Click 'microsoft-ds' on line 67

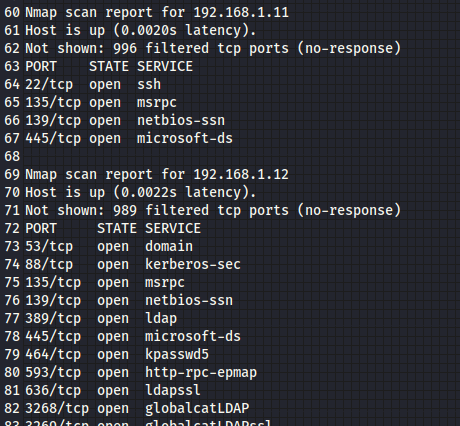click(x=185, y=139)
